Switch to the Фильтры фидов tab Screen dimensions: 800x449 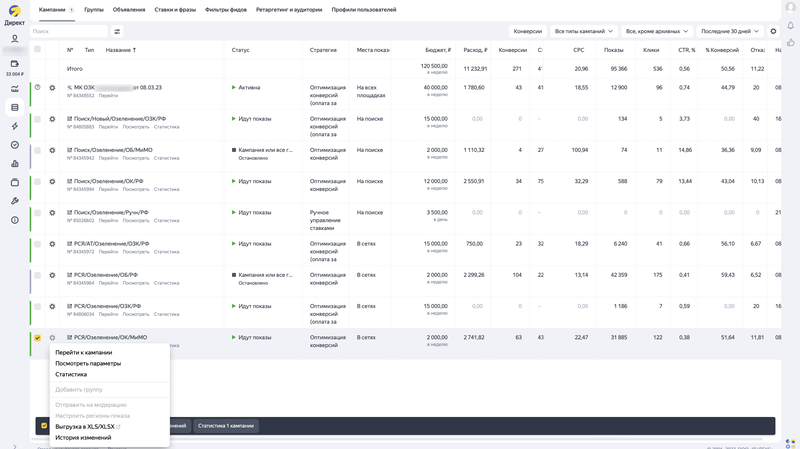point(226,10)
